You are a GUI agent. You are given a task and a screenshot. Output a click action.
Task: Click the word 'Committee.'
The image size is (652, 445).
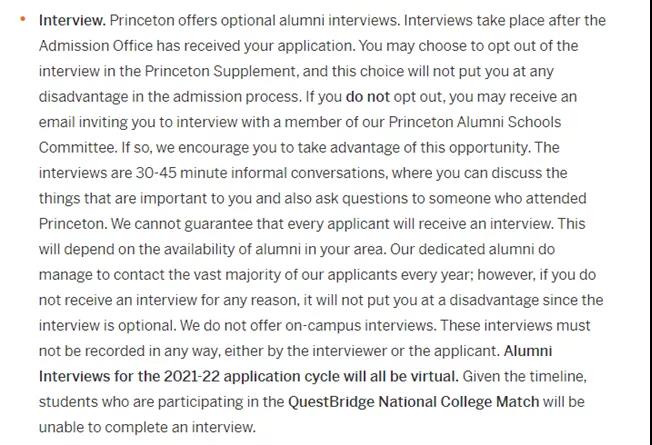point(78,148)
